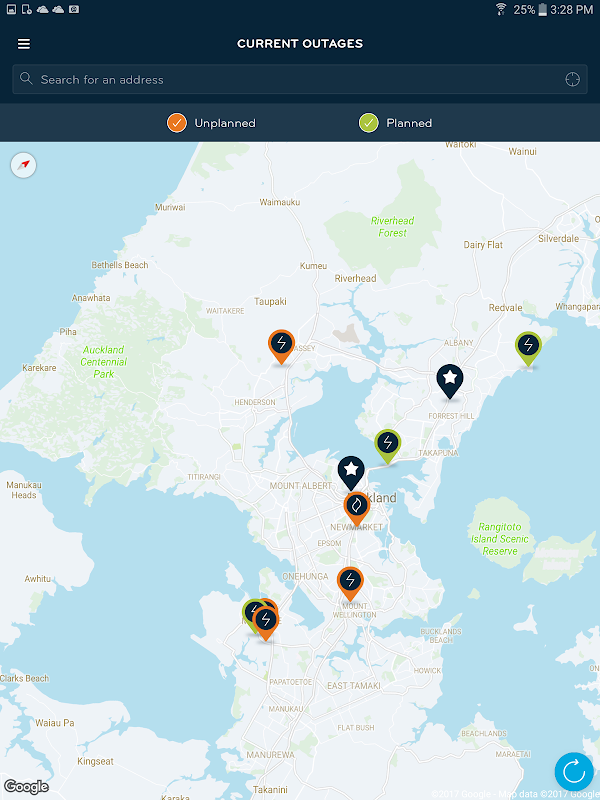Tap the Kingseat map label
This screenshot has width=600, height=800.
click(95, 761)
